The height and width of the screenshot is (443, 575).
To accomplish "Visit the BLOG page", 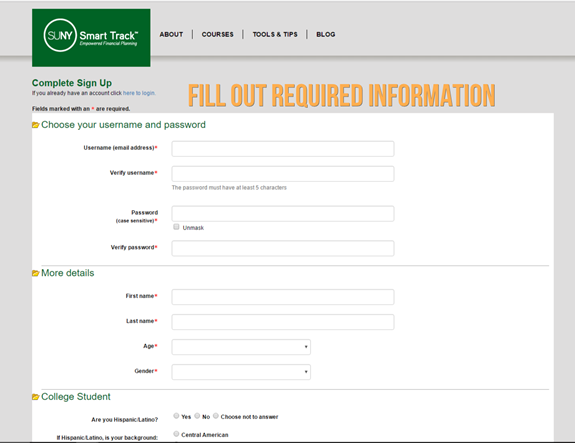I will (326, 34).
